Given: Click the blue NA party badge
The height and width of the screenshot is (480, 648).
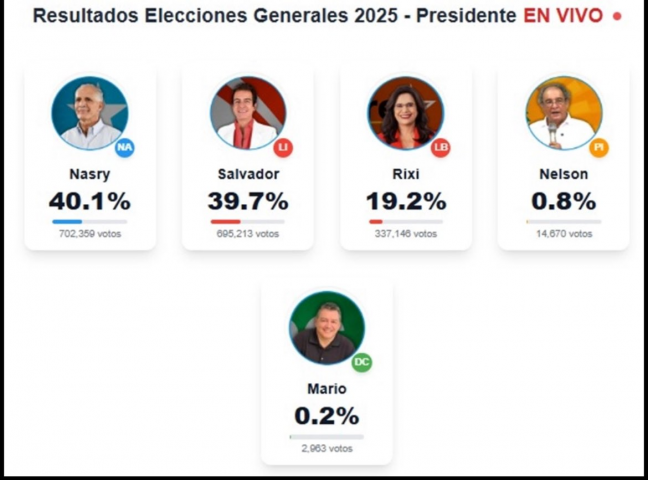Looking at the screenshot, I should pos(125,148).
